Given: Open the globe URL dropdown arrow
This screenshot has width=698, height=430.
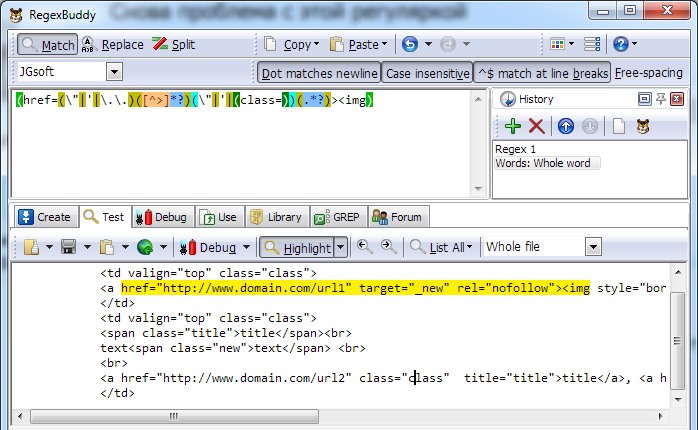Looking at the screenshot, I should coord(163,247).
